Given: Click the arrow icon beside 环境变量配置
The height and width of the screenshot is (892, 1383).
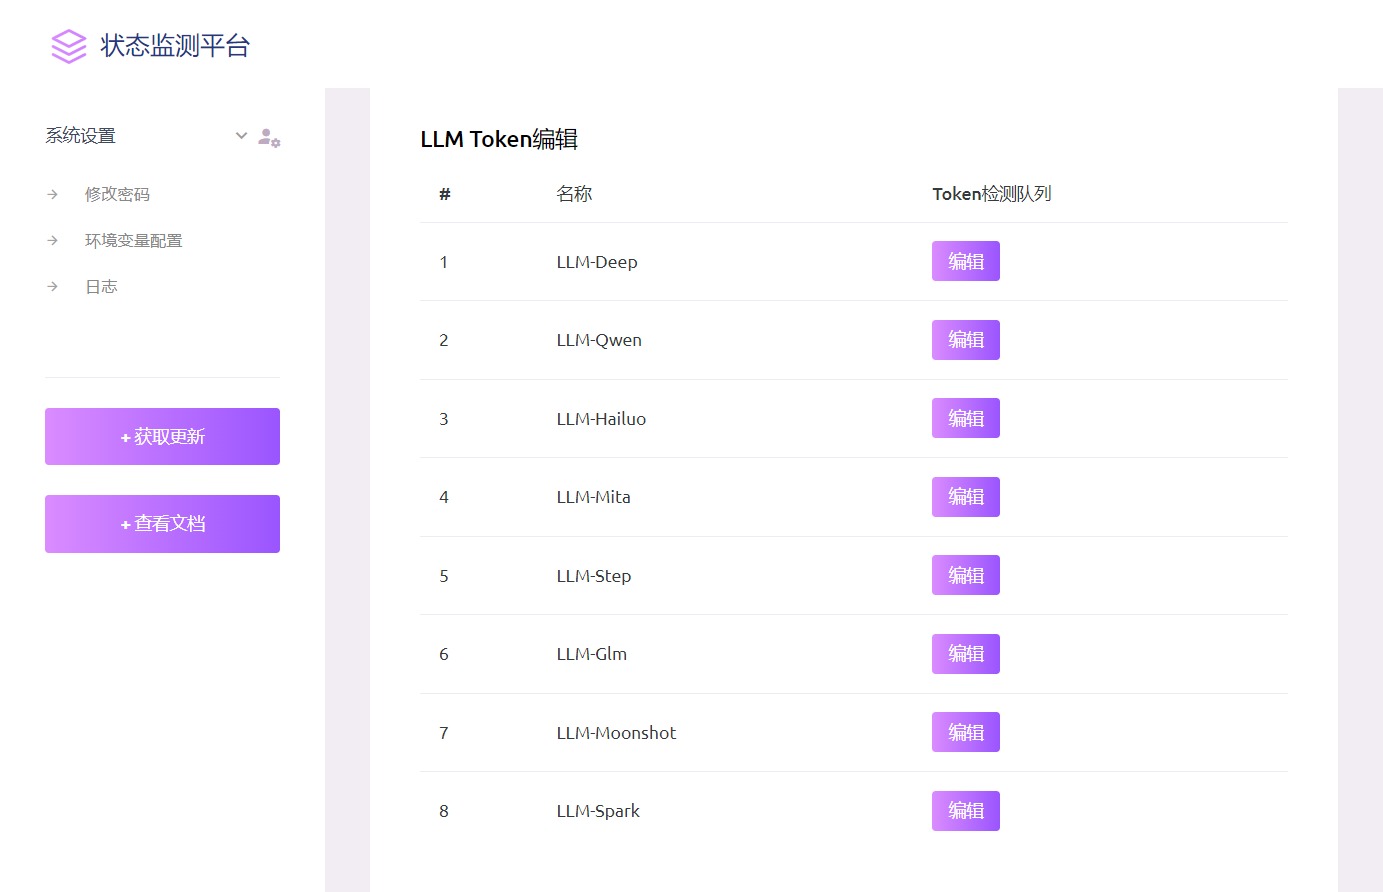Looking at the screenshot, I should coord(53,240).
